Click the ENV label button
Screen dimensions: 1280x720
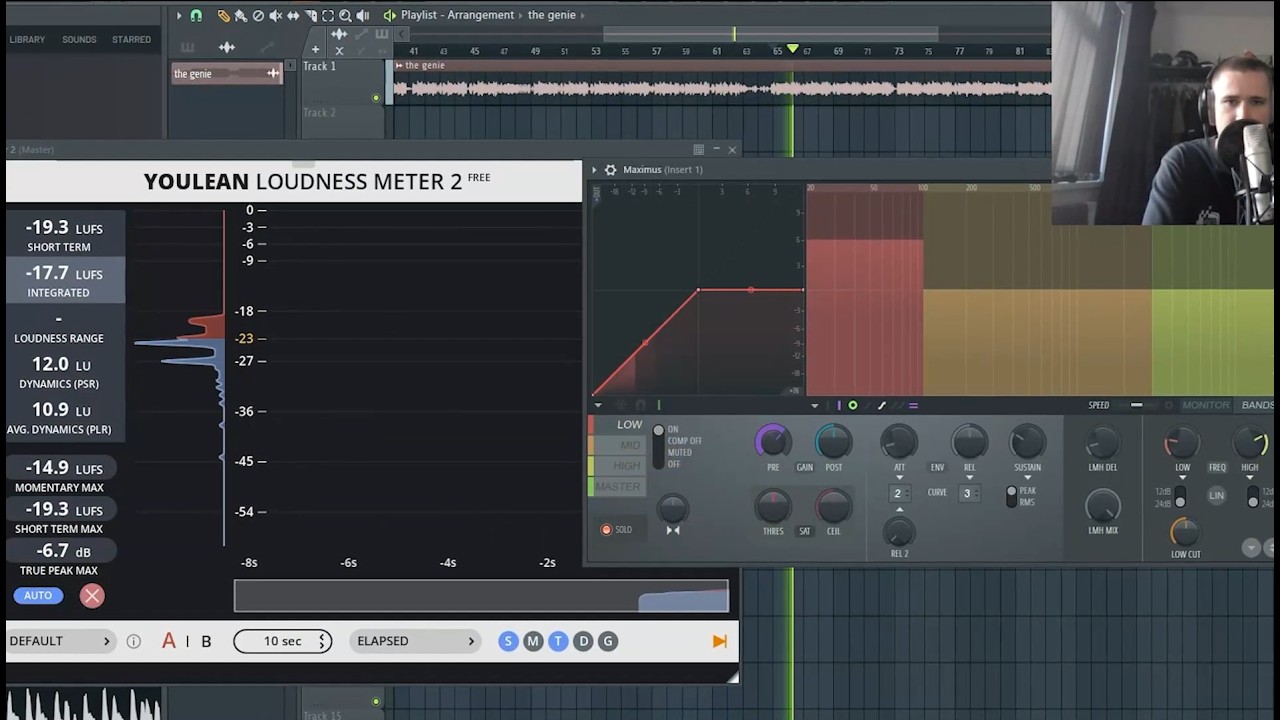[x=937, y=467]
